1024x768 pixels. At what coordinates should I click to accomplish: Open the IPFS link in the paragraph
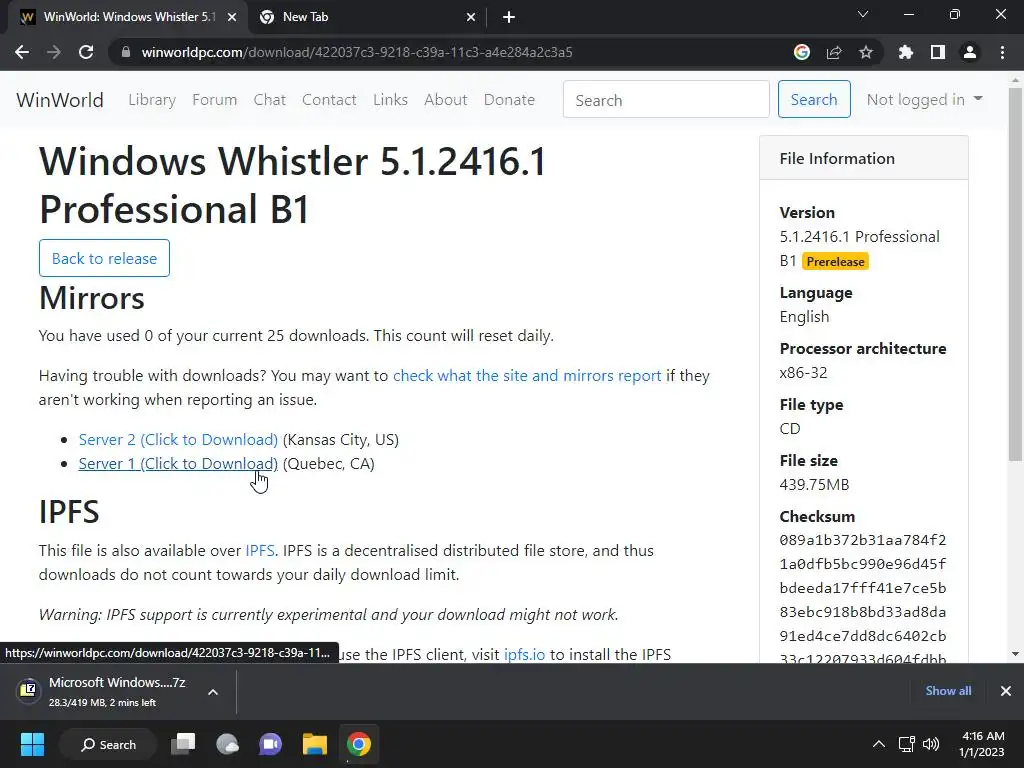(260, 551)
